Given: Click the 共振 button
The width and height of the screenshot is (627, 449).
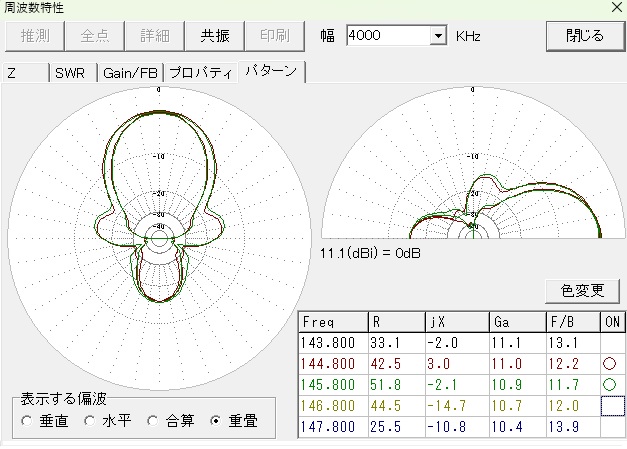Looking at the screenshot, I should click(x=215, y=36).
